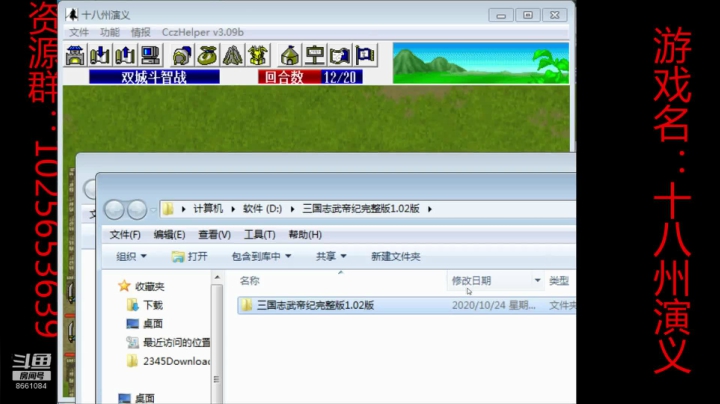
Task: Select 桌面 under 收藏夹
Action: pyautogui.click(x=153, y=324)
